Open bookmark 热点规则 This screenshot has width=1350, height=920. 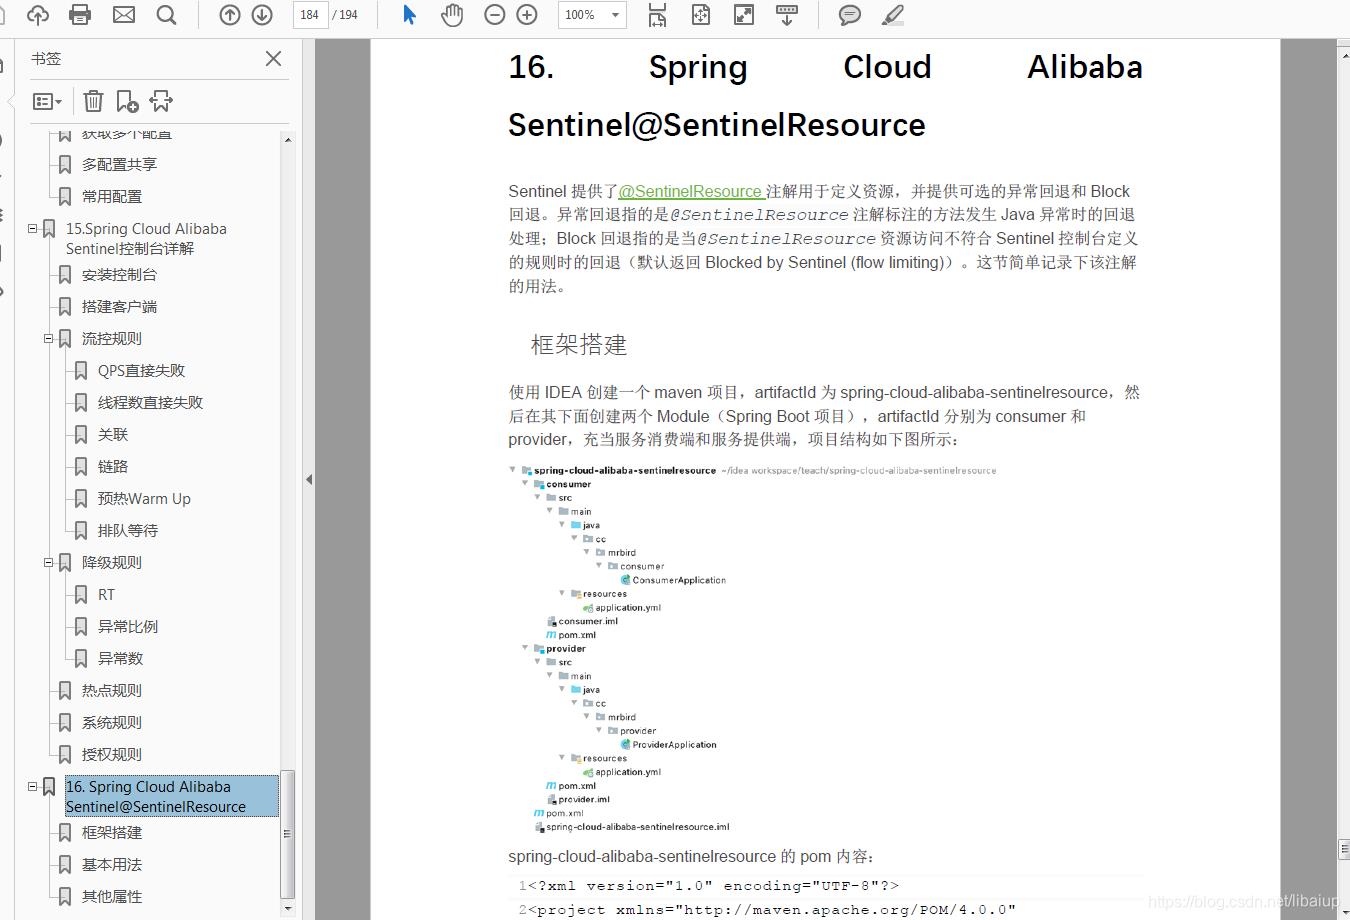[x=112, y=691]
